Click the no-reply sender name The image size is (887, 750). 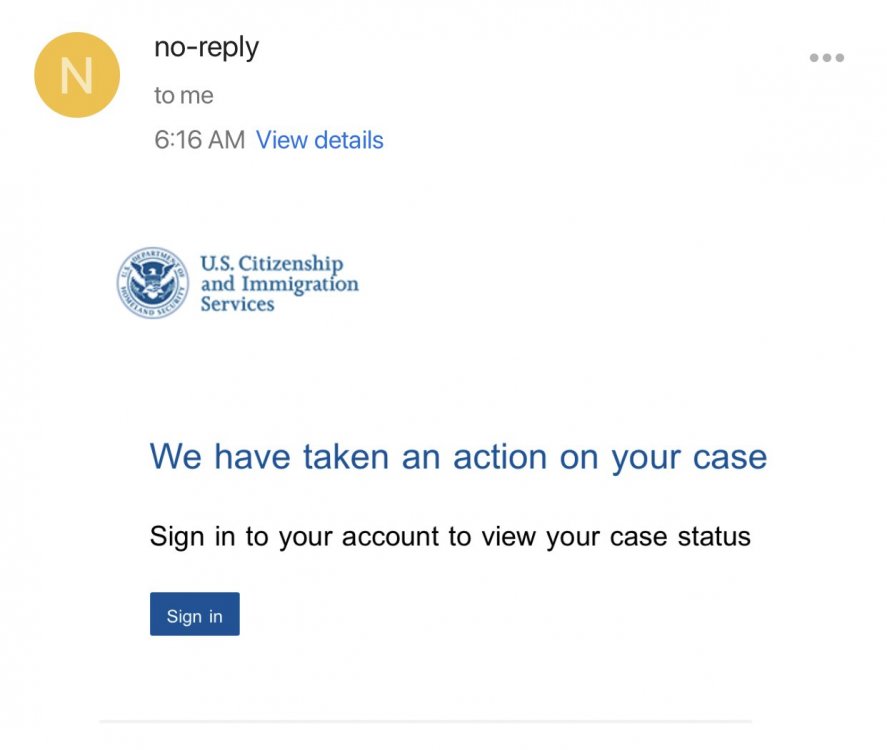tap(206, 47)
